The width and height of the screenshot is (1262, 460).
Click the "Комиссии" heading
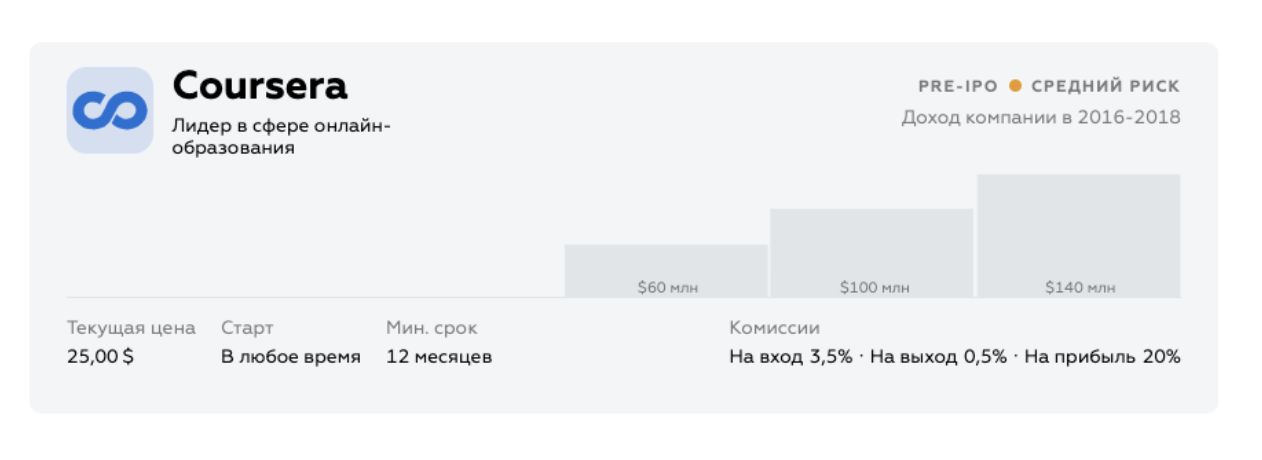(x=774, y=328)
